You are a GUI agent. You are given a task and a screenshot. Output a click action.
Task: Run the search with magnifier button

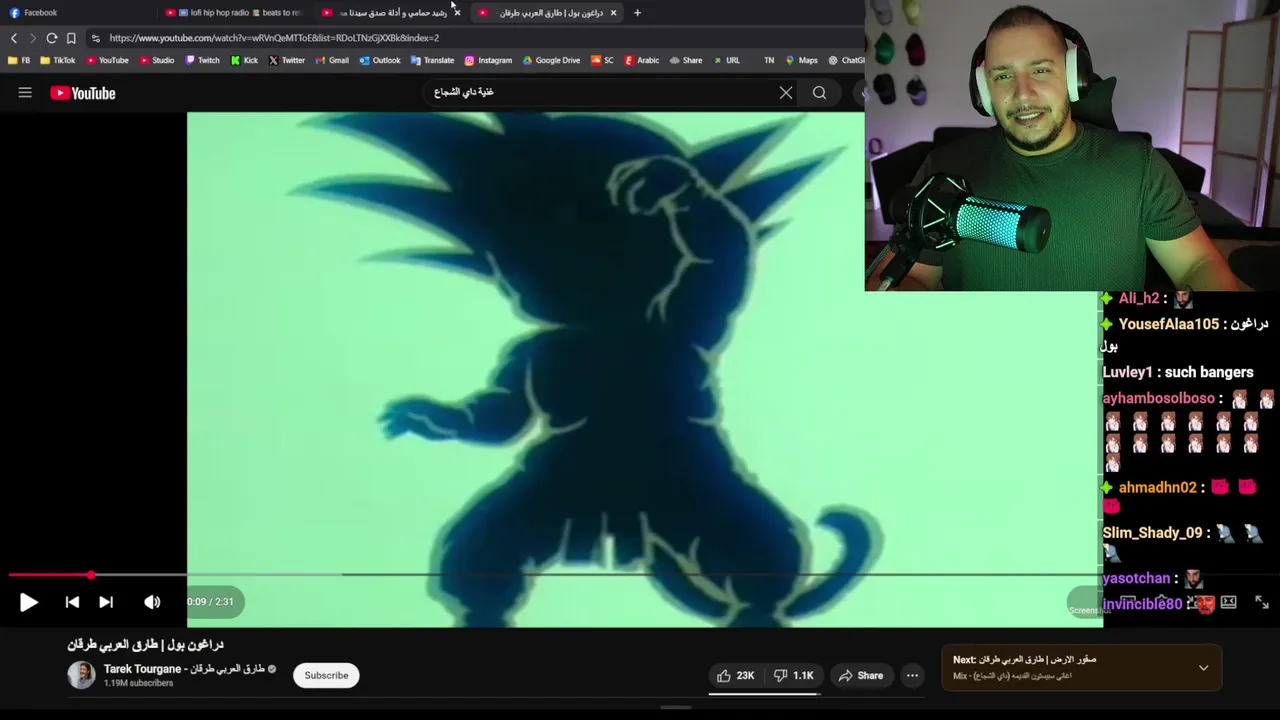pos(819,93)
